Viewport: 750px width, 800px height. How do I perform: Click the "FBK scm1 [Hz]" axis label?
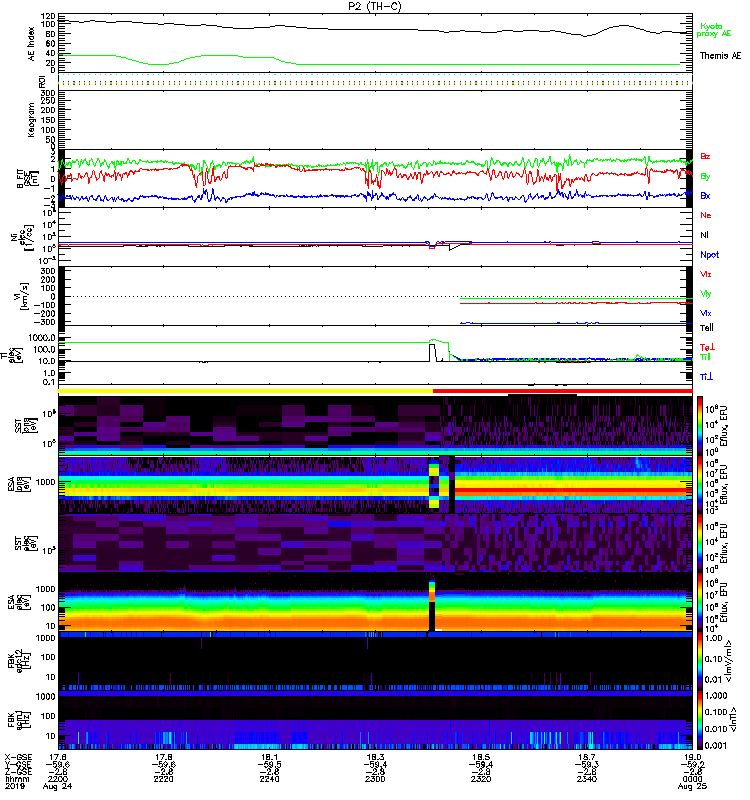point(18,720)
